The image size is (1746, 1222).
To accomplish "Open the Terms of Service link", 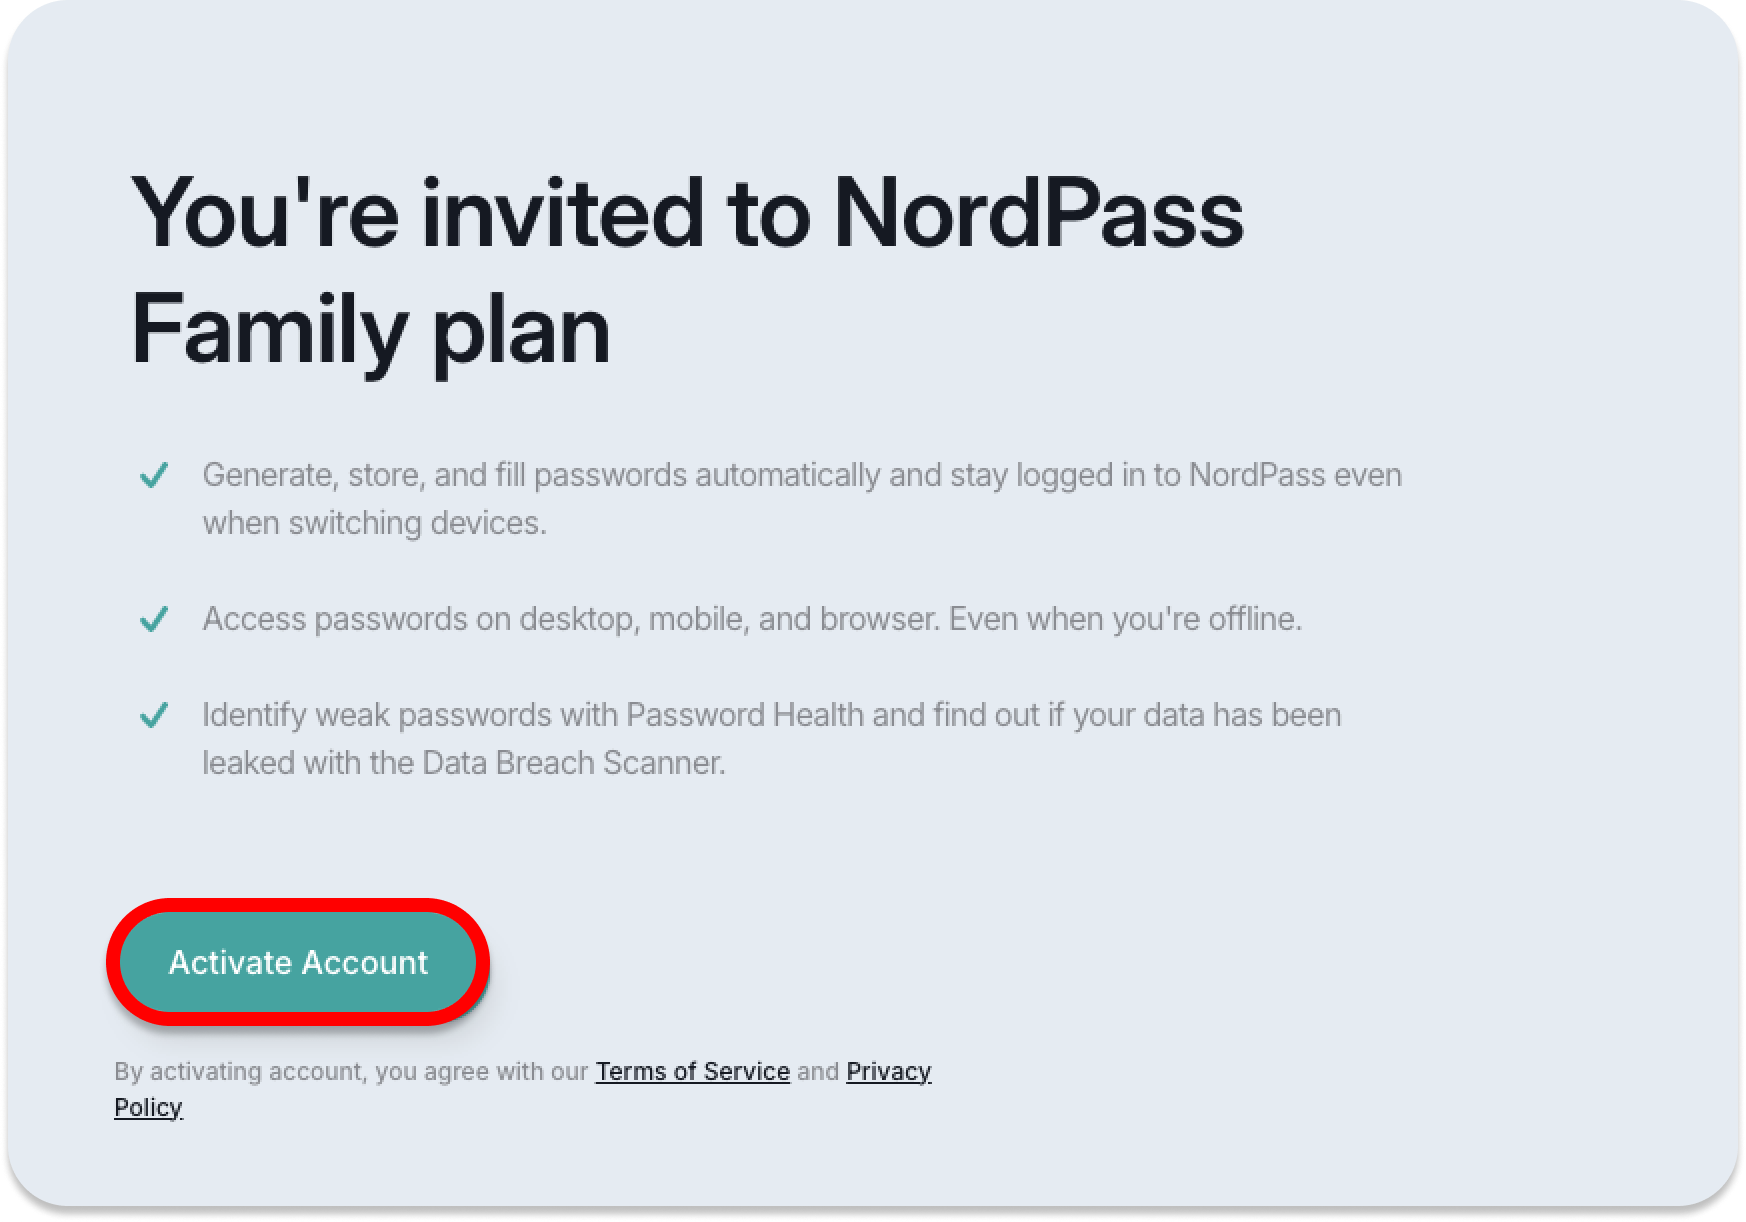I will (x=692, y=1071).
